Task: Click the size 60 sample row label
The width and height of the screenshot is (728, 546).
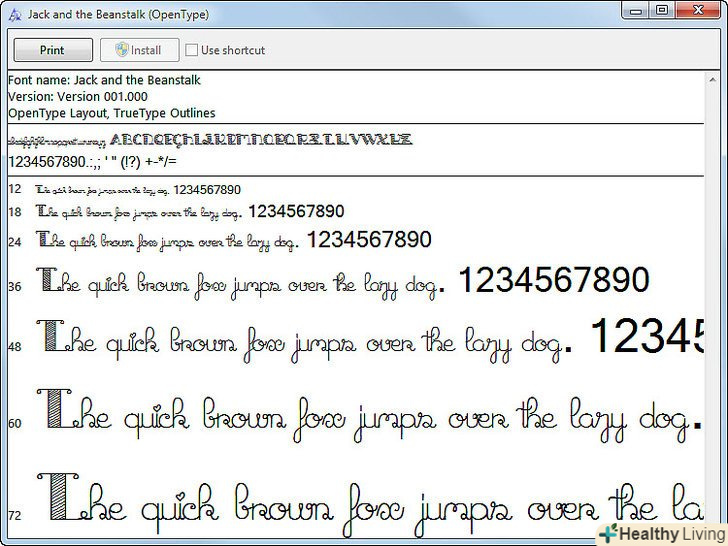Action: pos(15,423)
